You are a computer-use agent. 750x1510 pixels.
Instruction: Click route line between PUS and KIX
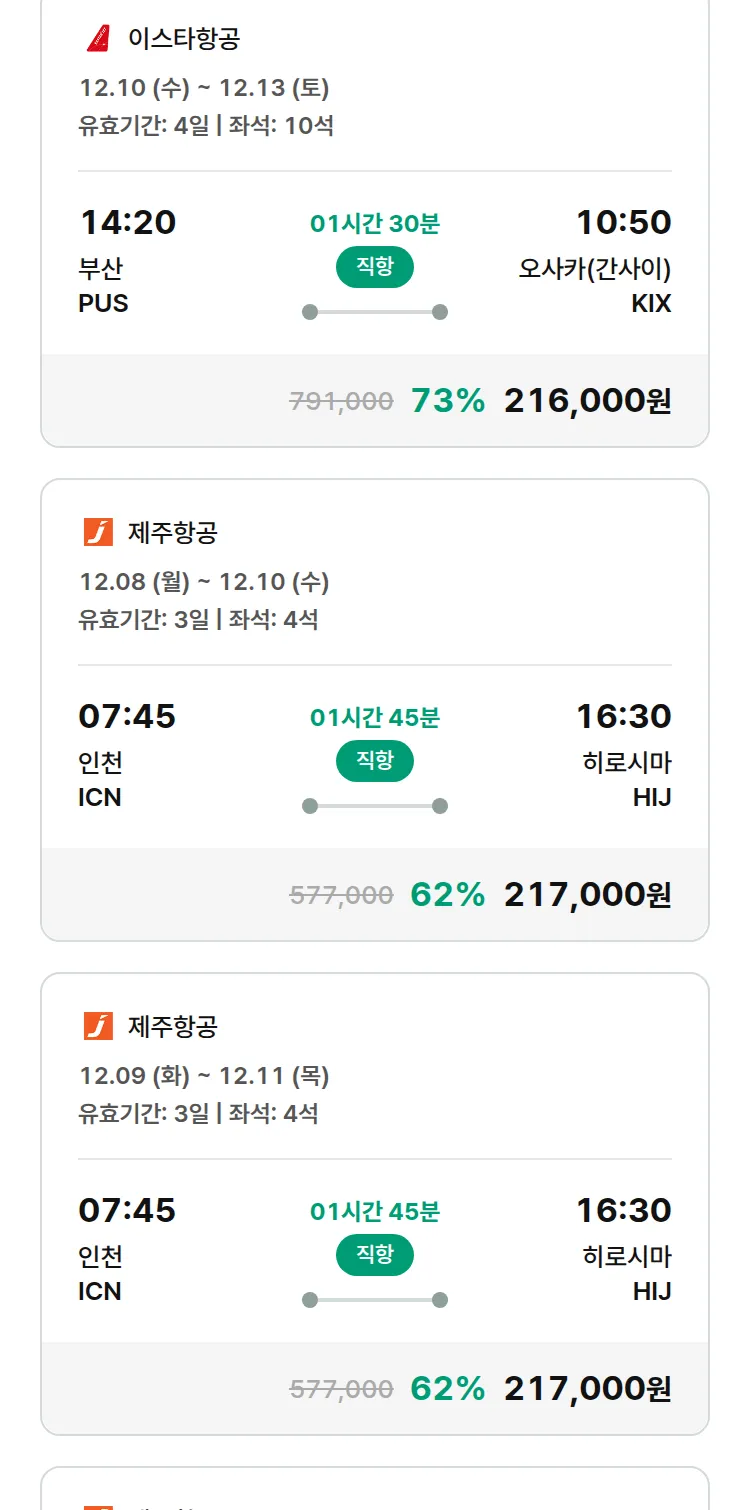tap(375, 312)
